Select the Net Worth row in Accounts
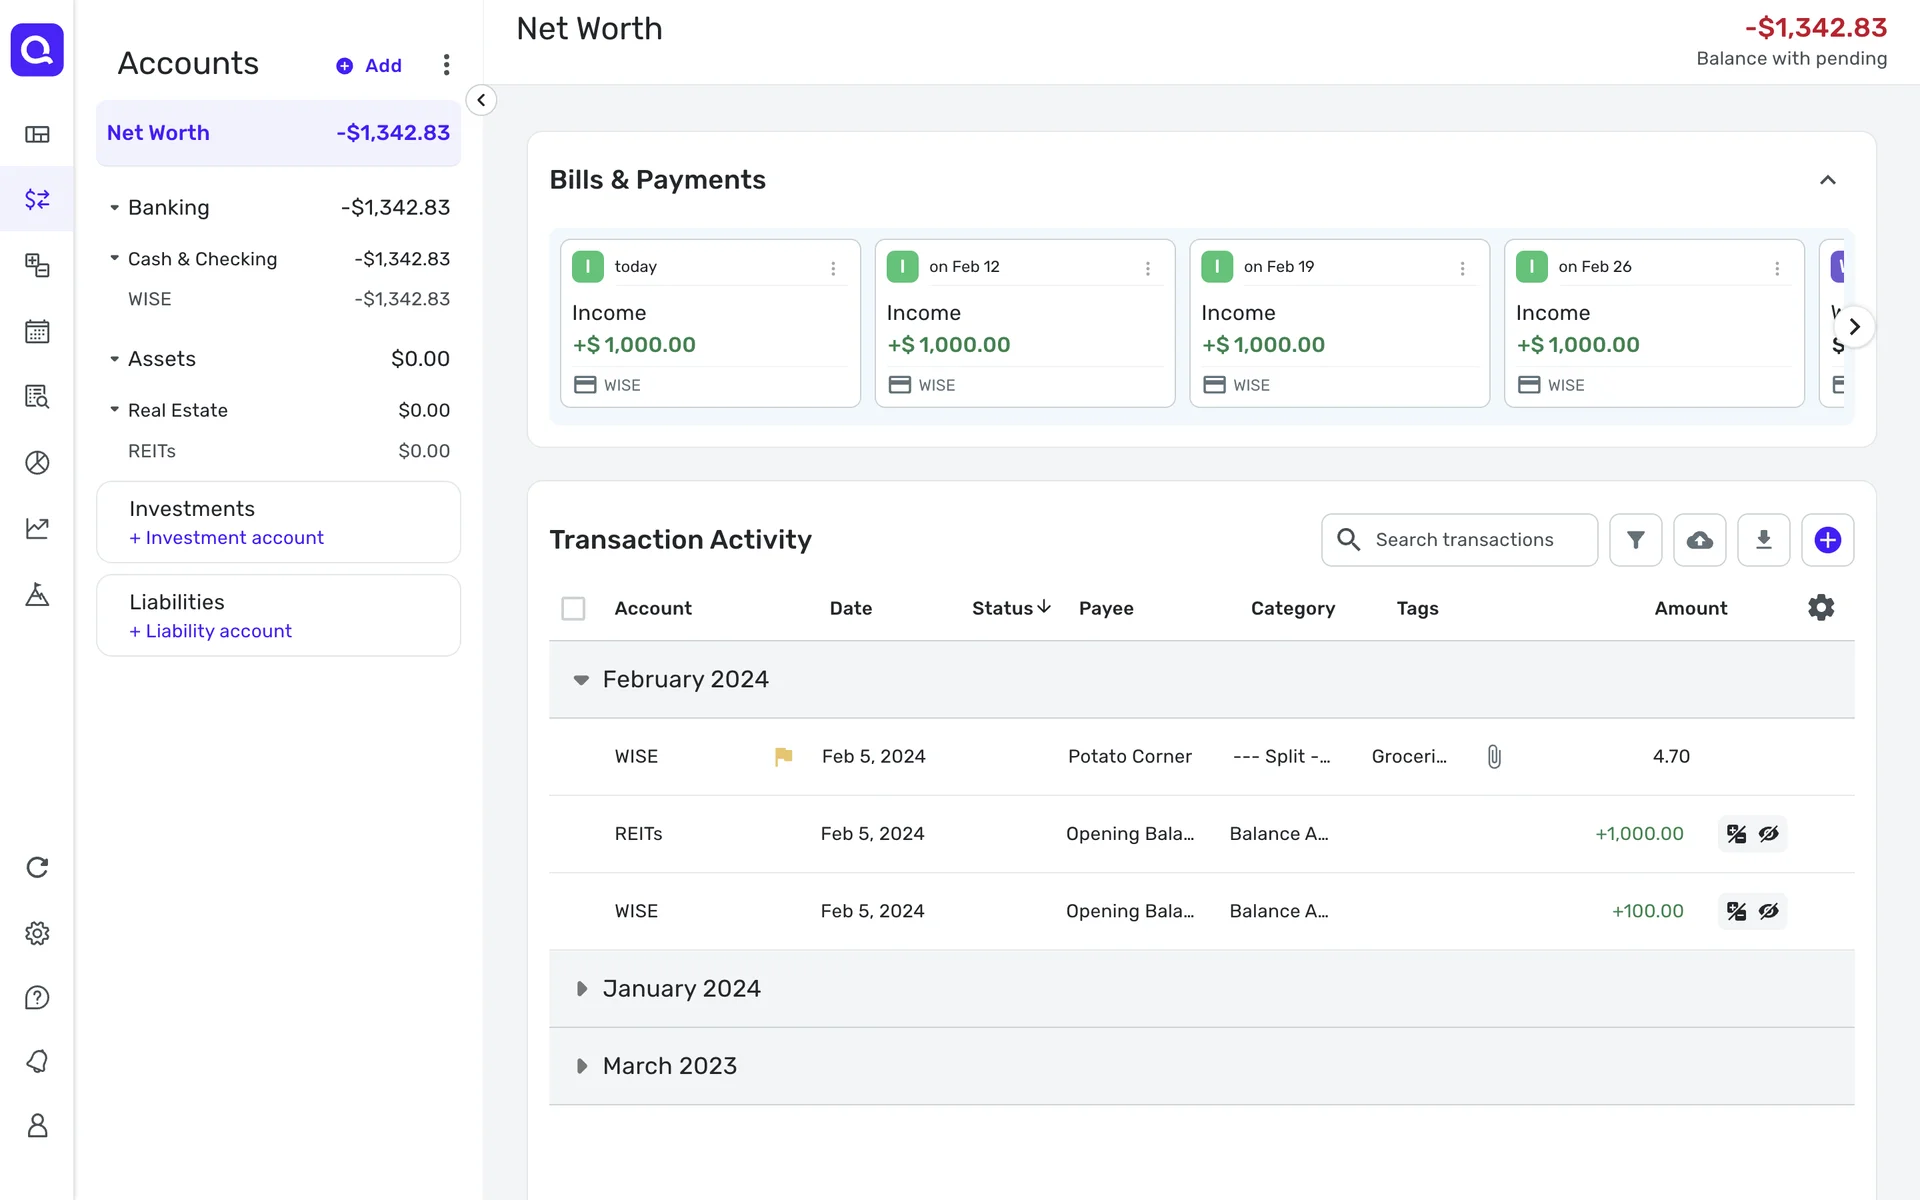This screenshot has height=1200, width=1920. 278,133
